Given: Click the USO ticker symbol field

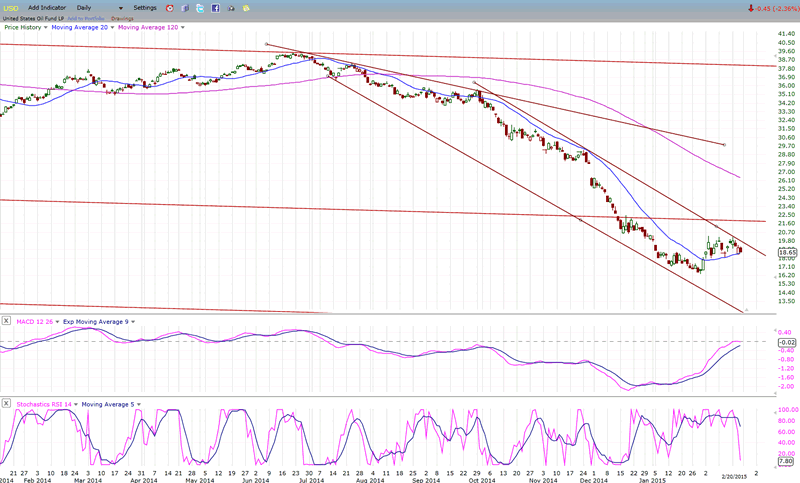Looking at the screenshot, I should click(x=10, y=7).
